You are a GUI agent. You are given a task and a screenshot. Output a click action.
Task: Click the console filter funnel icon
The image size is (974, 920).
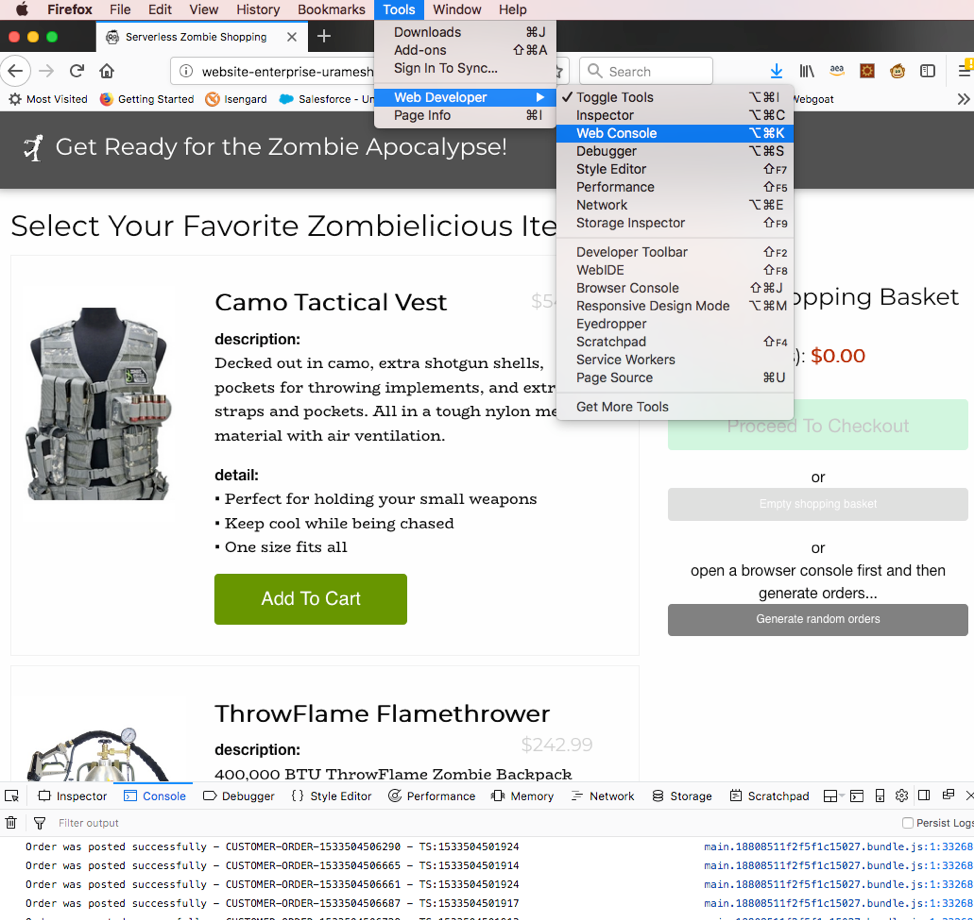[39, 822]
